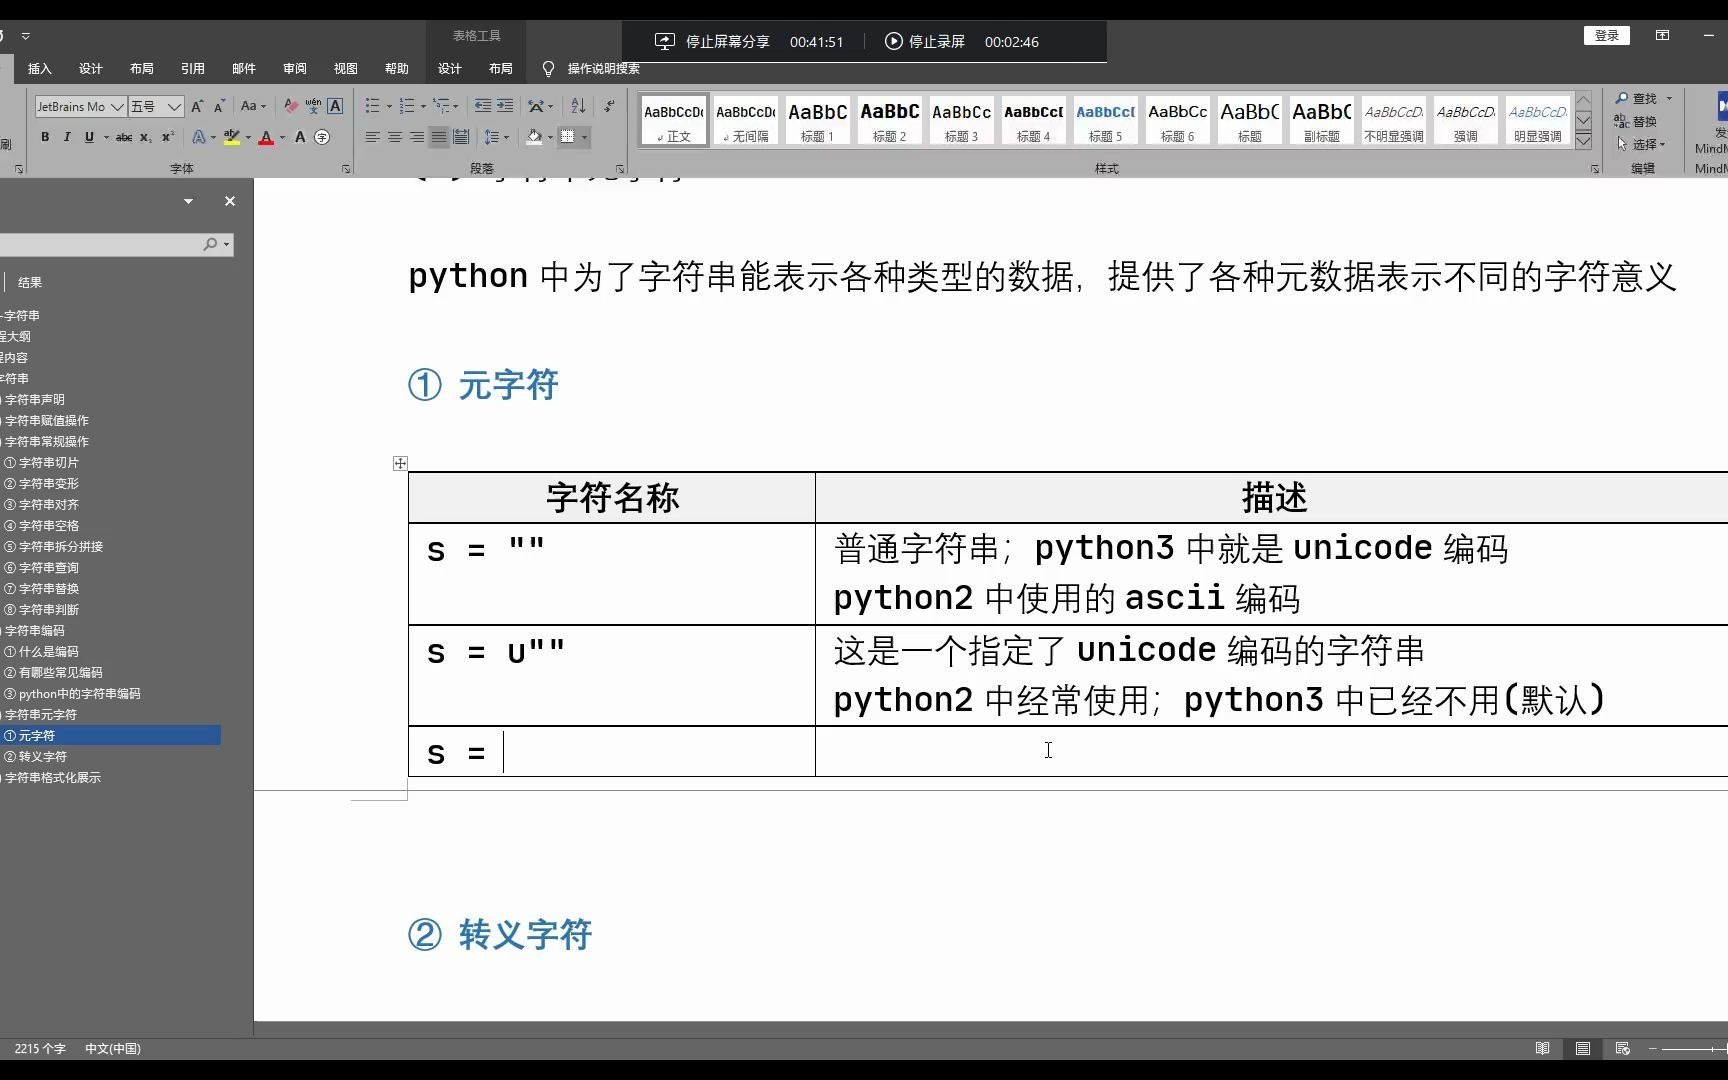Open font dialog launcher in 字体 group
This screenshot has height=1080, width=1728.
(346, 169)
